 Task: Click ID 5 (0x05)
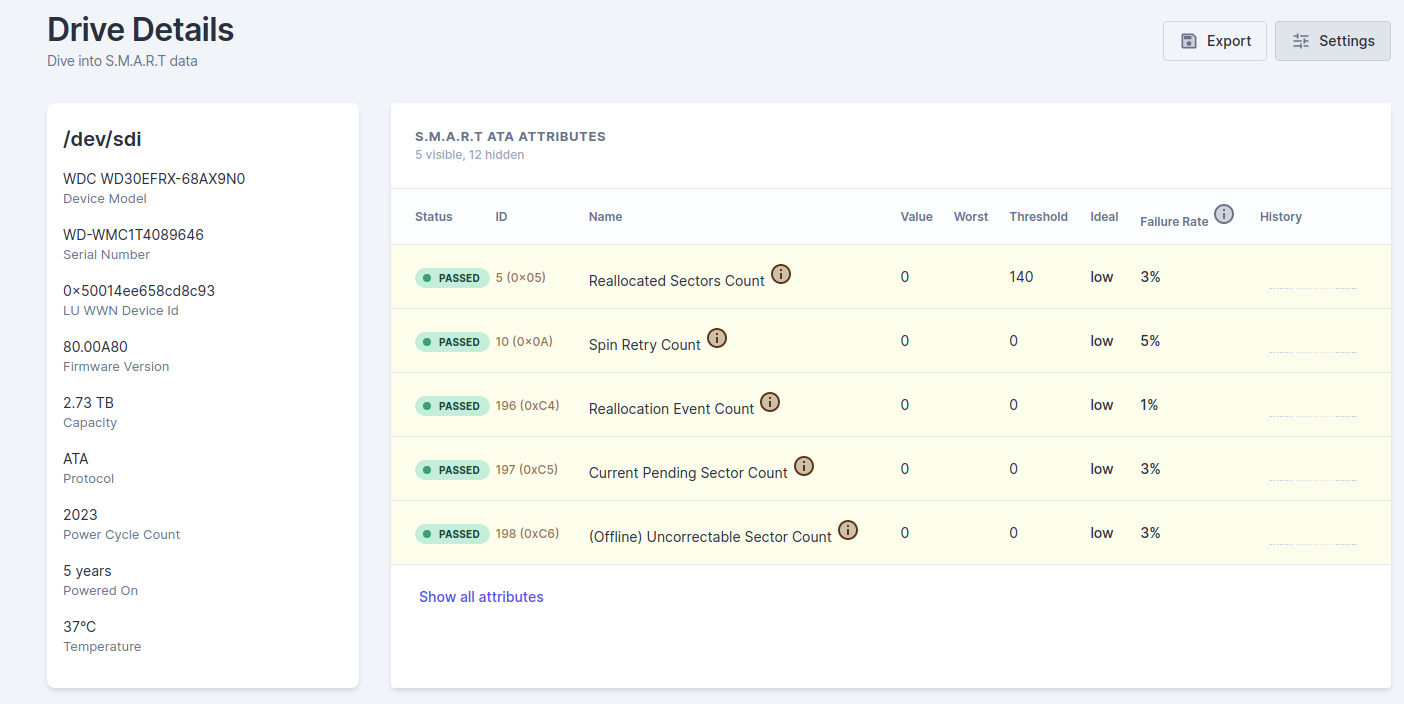tap(521, 277)
